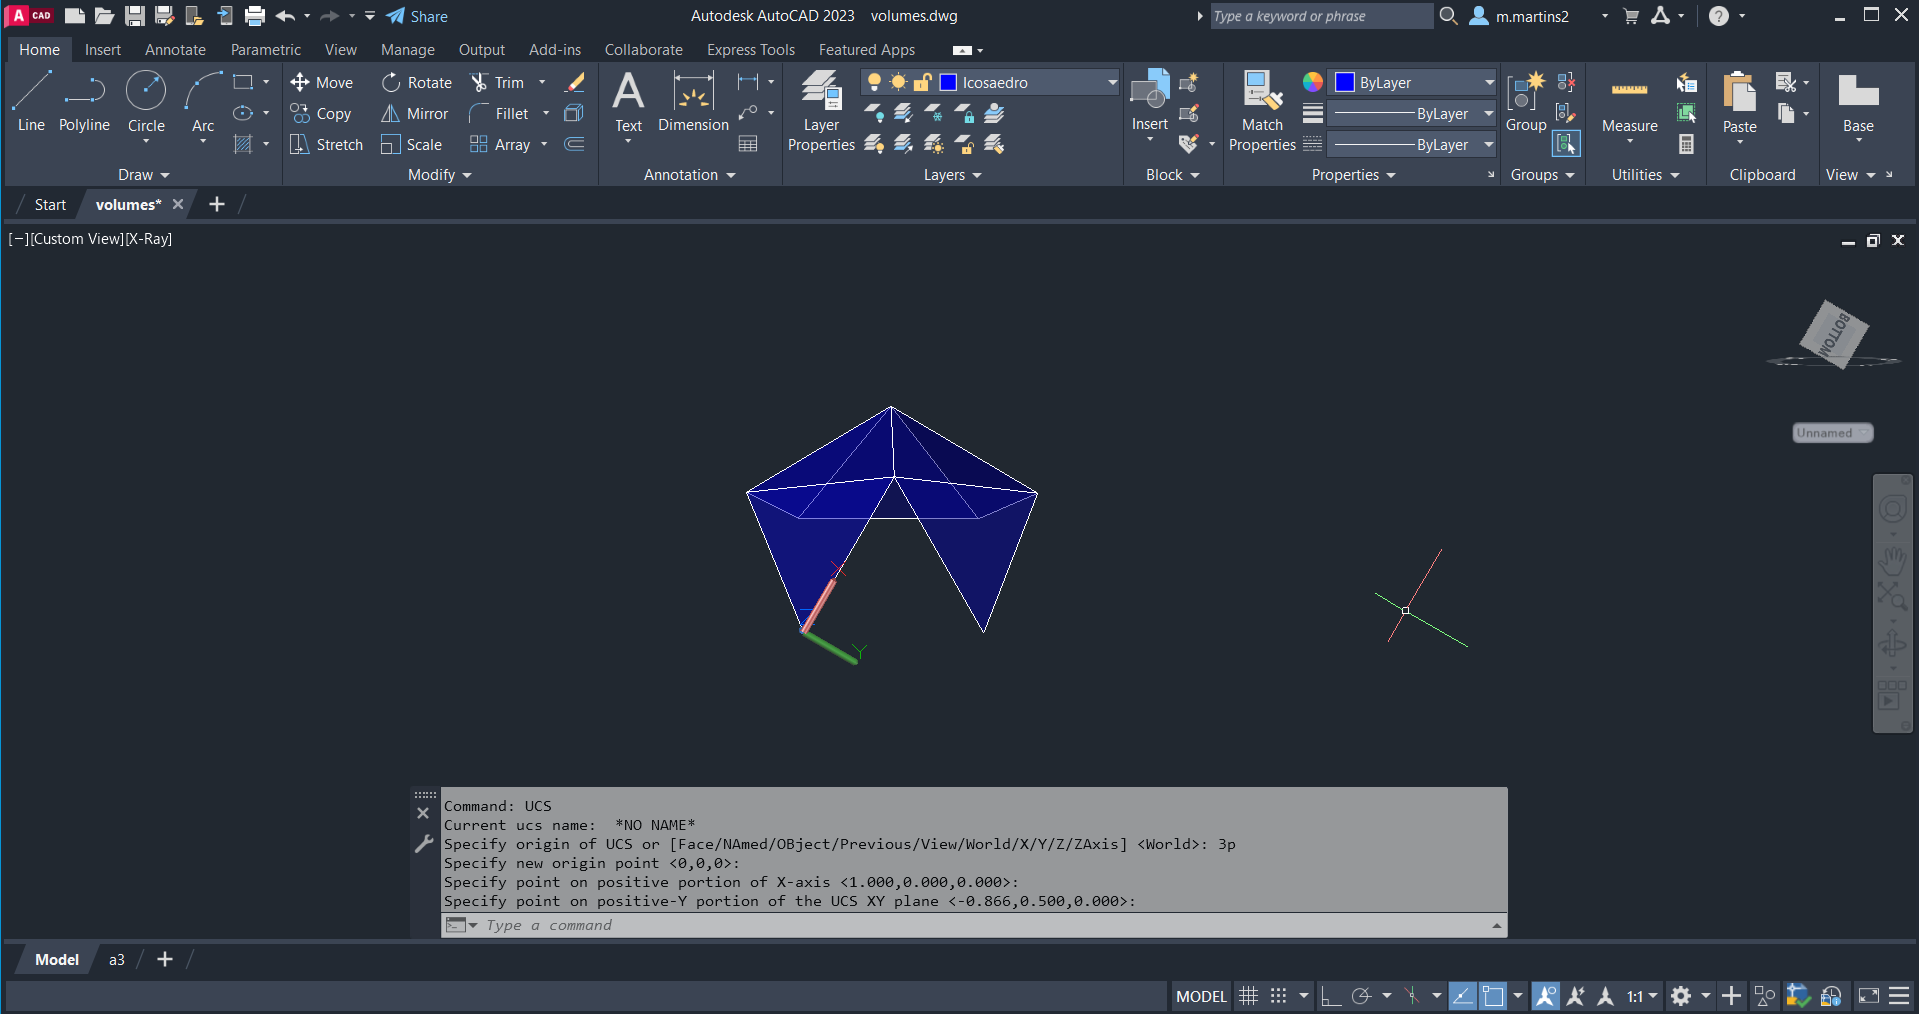Toggle the drawing grid display in status bar

click(1248, 996)
